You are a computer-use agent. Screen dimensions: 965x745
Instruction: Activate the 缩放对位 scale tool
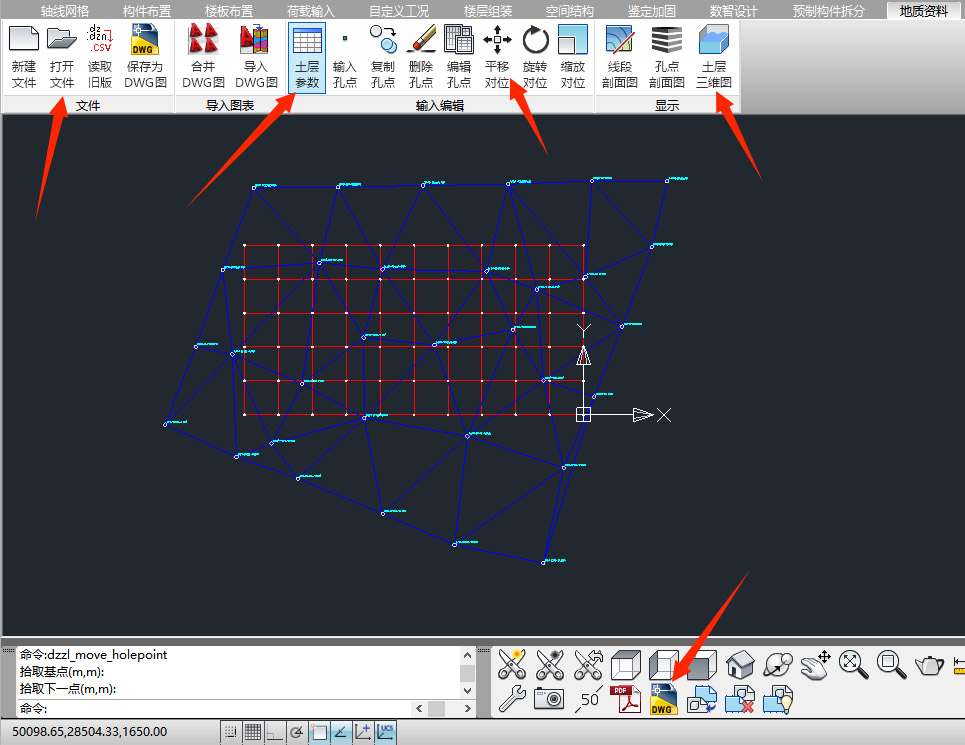[x=572, y=57]
